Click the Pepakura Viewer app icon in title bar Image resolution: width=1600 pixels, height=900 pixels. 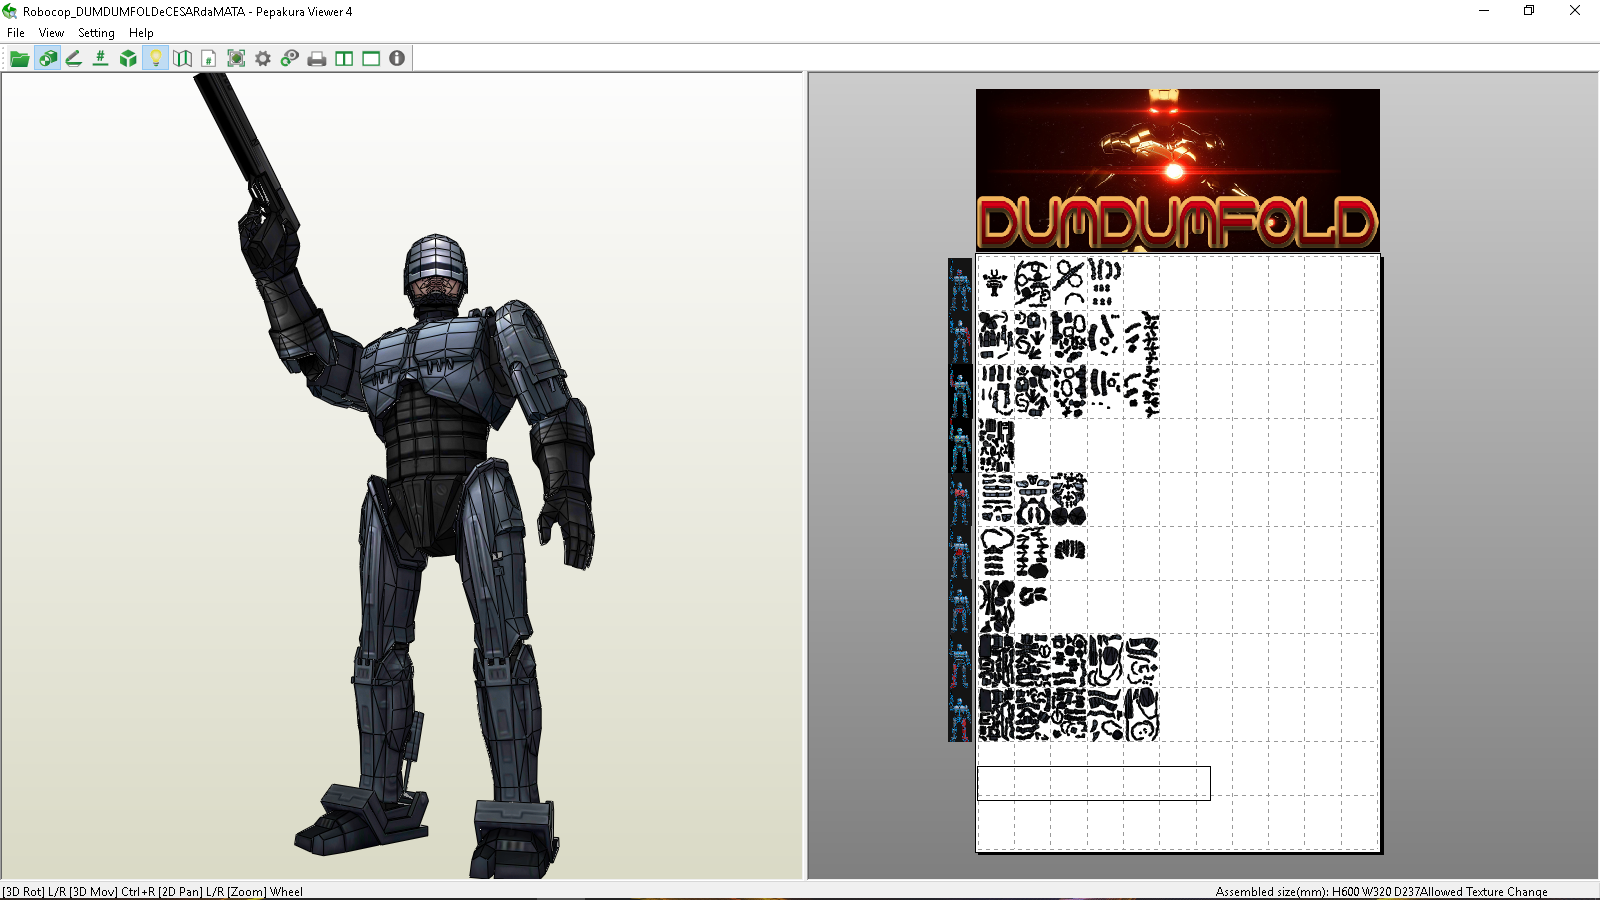coord(10,12)
